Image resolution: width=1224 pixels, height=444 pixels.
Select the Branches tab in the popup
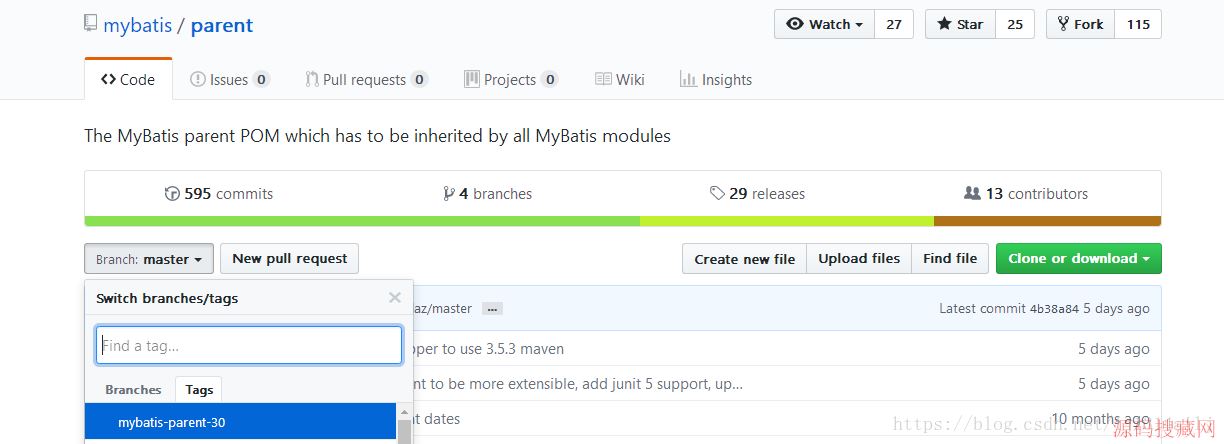pyautogui.click(x=133, y=390)
